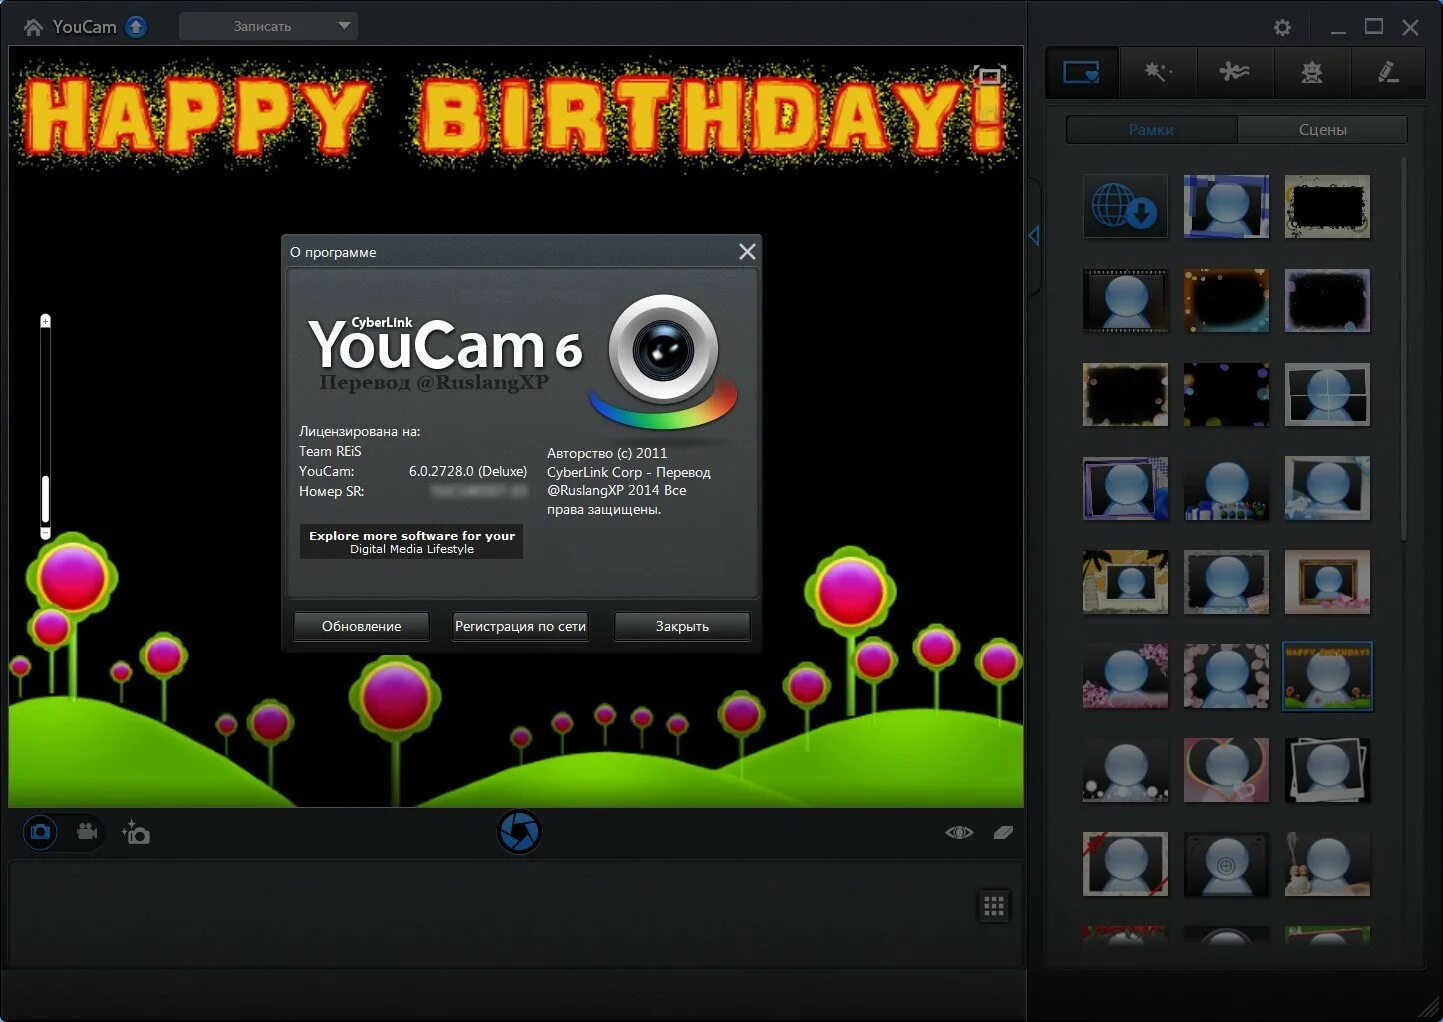Screen dimensions: 1443x1022
Task: Click the Обновление button
Action: click(x=361, y=626)
